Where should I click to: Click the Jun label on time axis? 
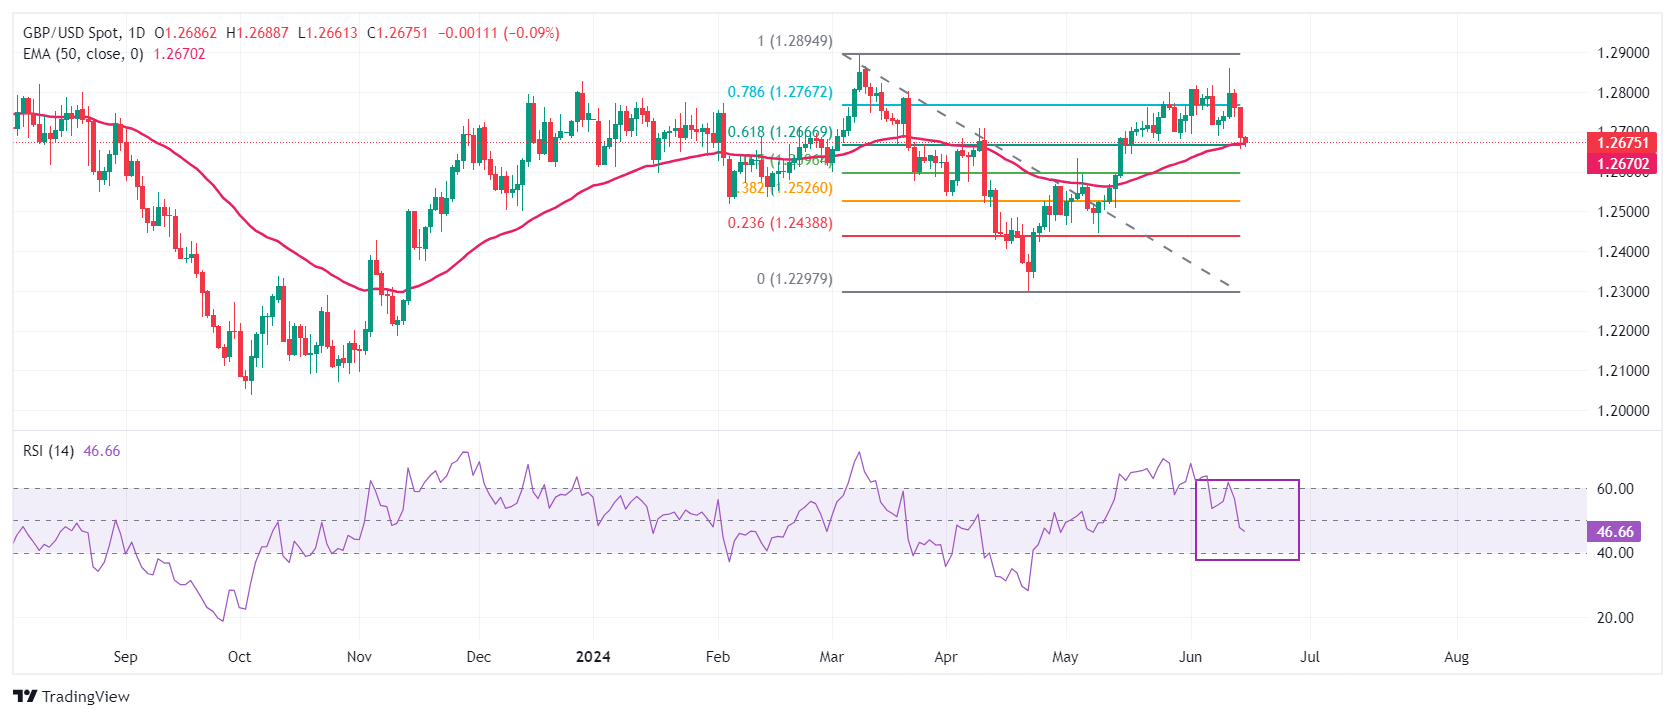pos(1190,657)
